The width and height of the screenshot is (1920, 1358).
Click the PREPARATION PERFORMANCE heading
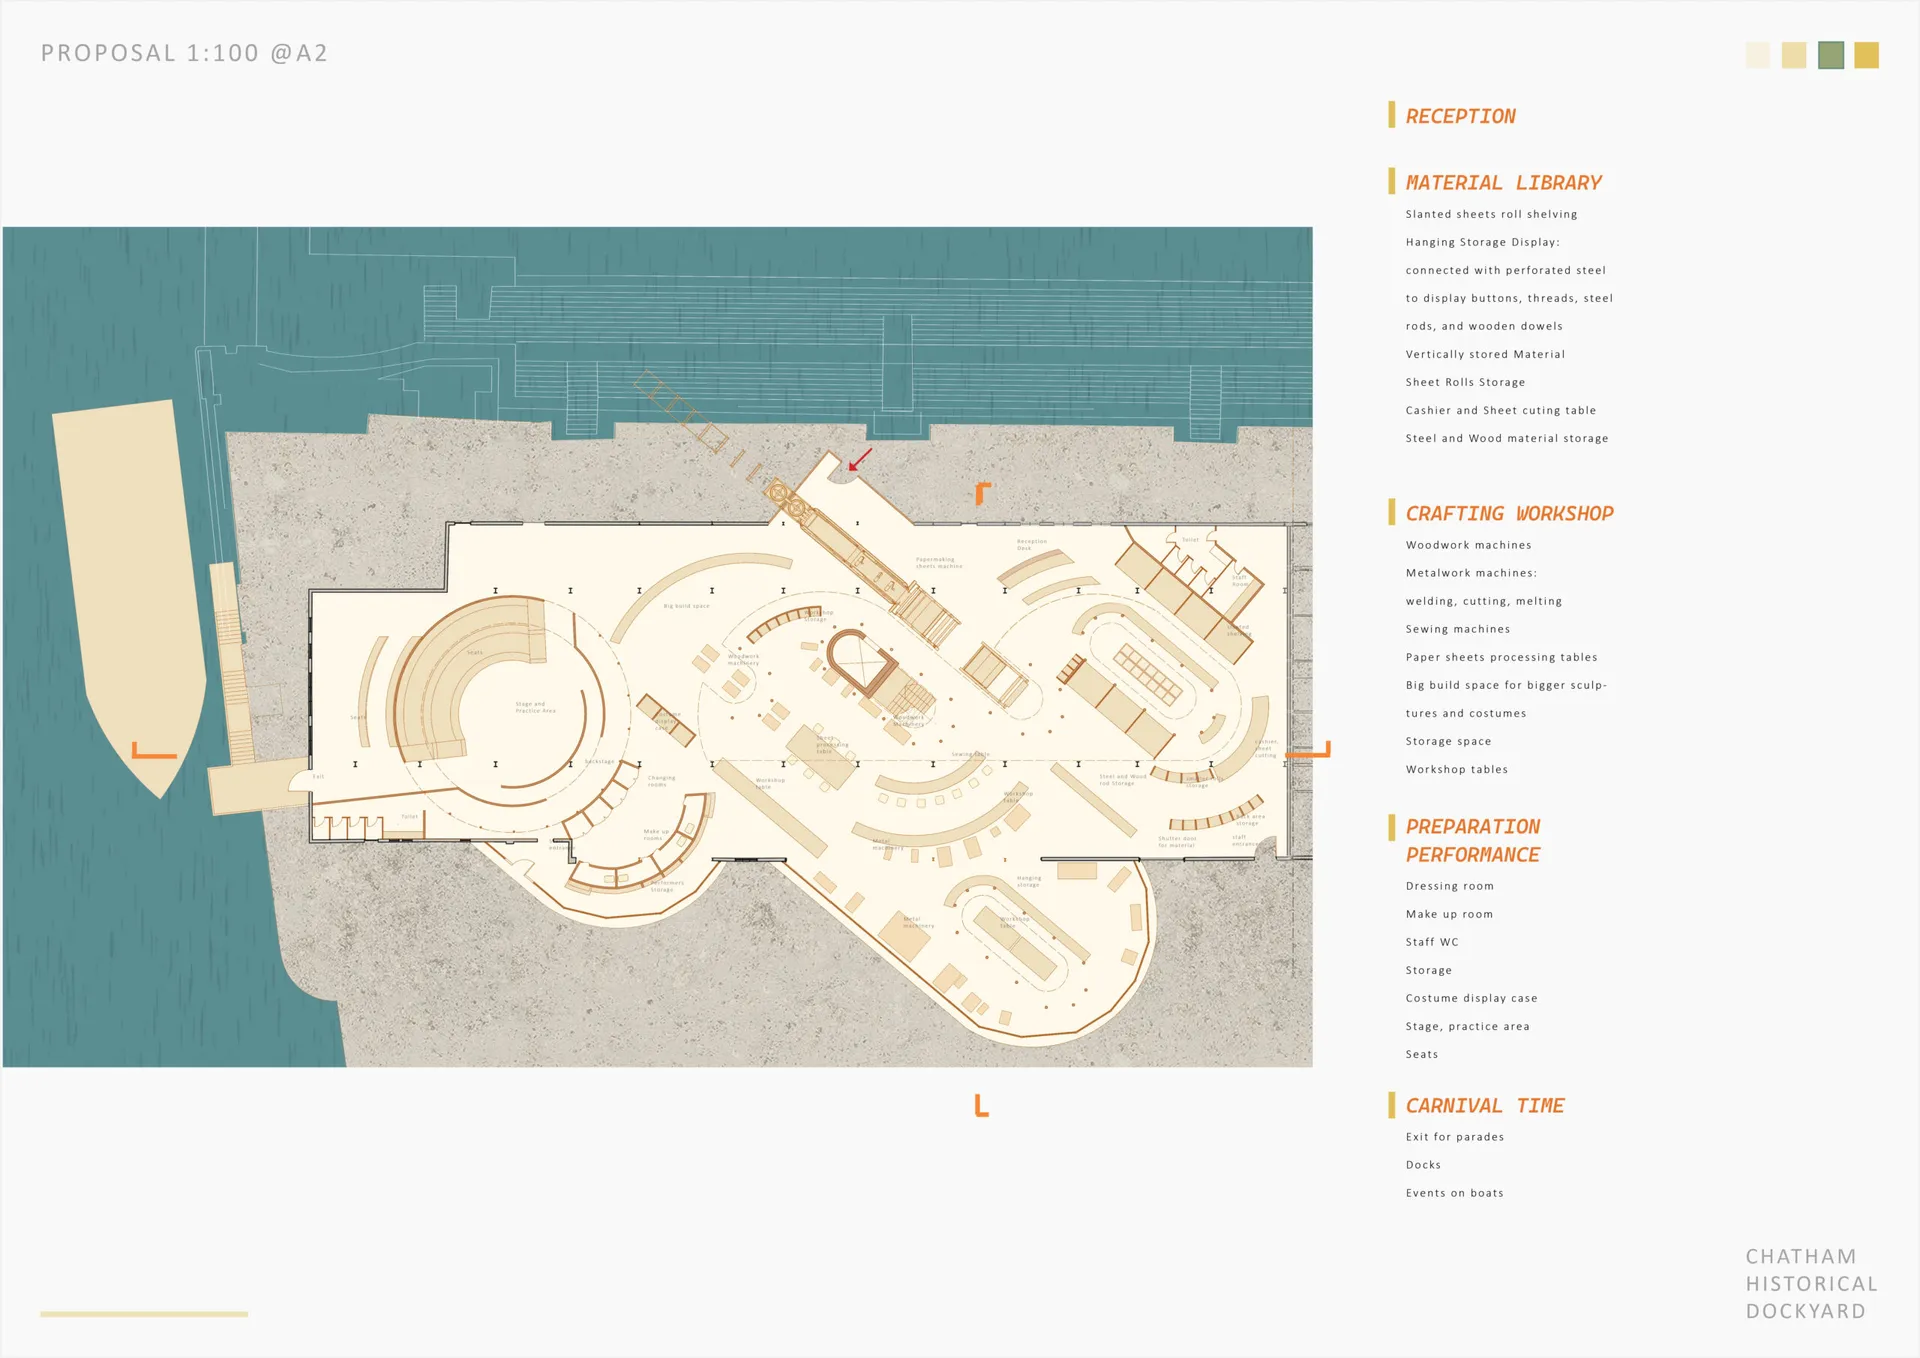tap(1472, 841)
